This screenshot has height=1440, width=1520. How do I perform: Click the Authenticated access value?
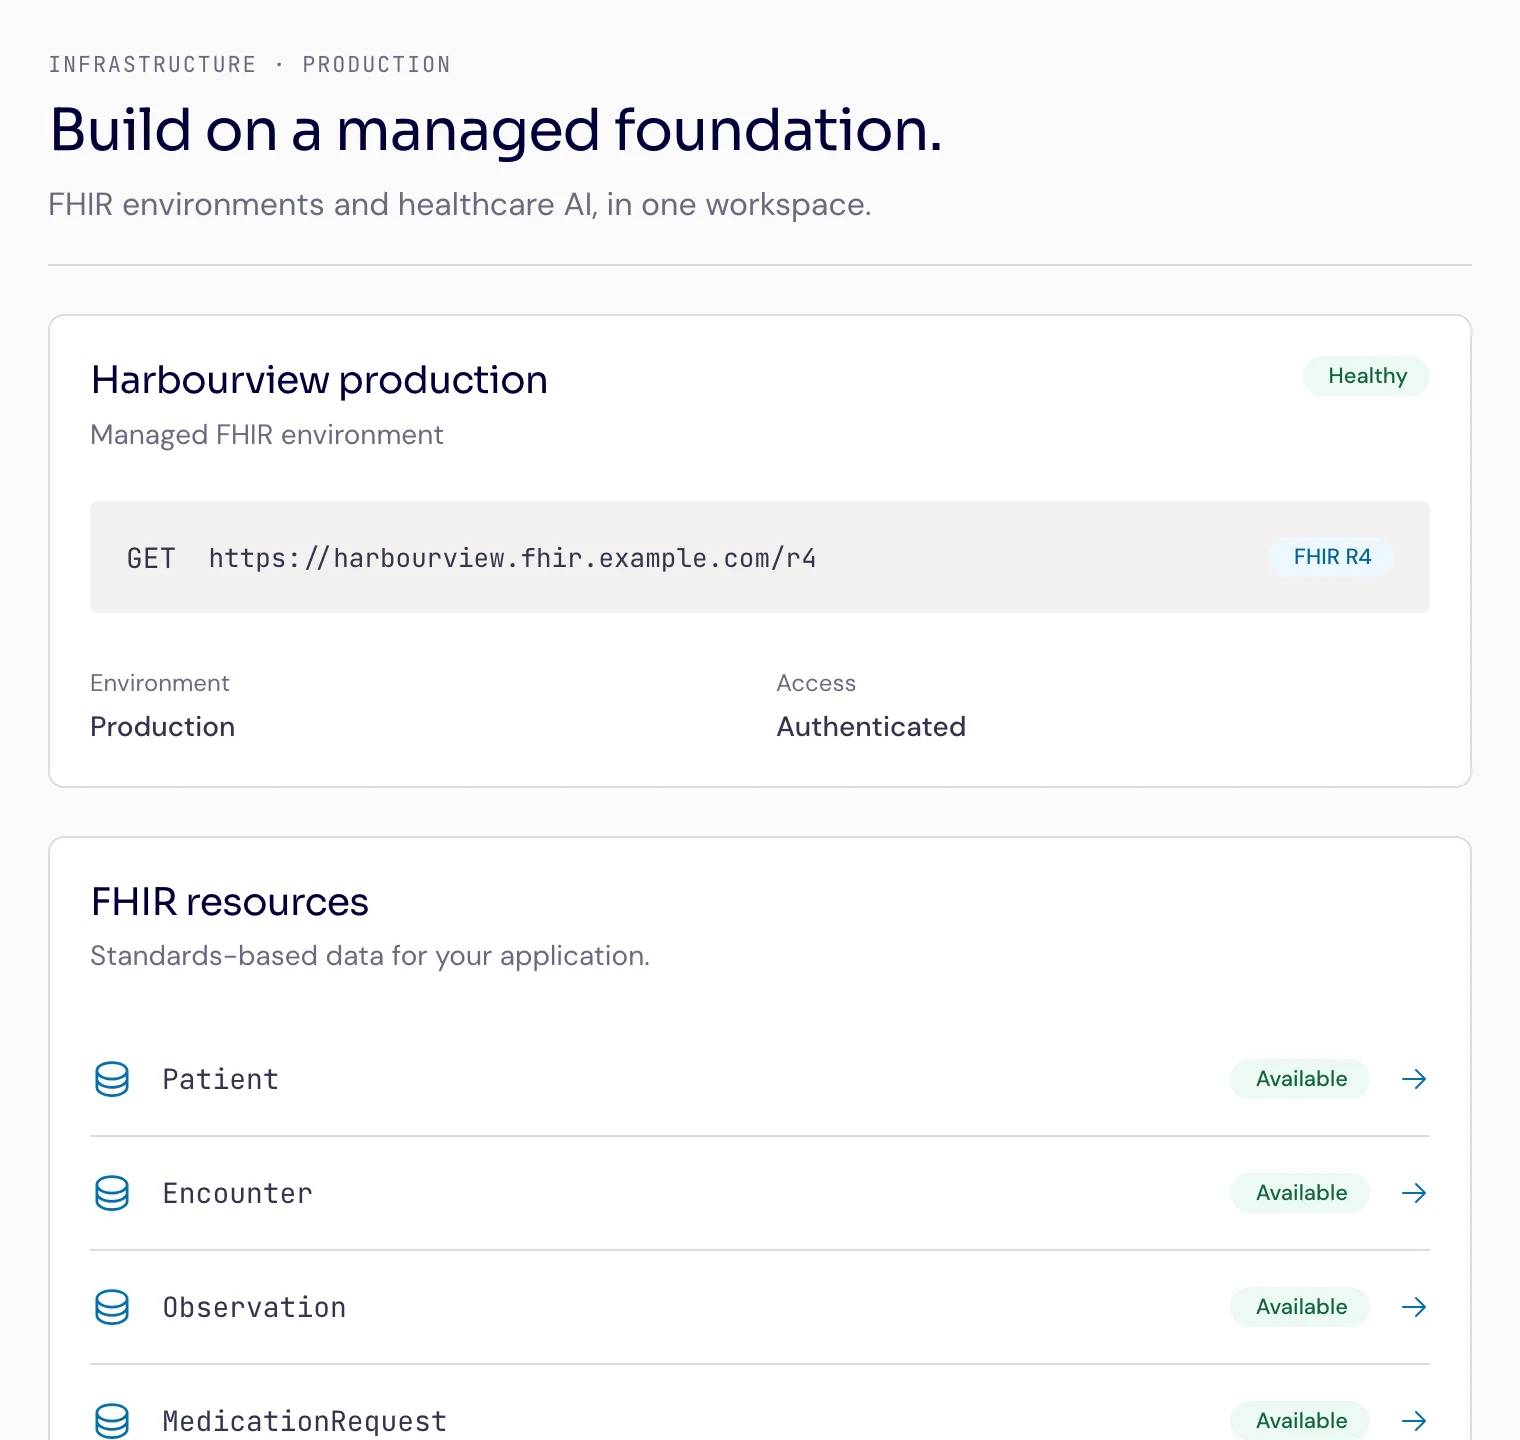871,727
